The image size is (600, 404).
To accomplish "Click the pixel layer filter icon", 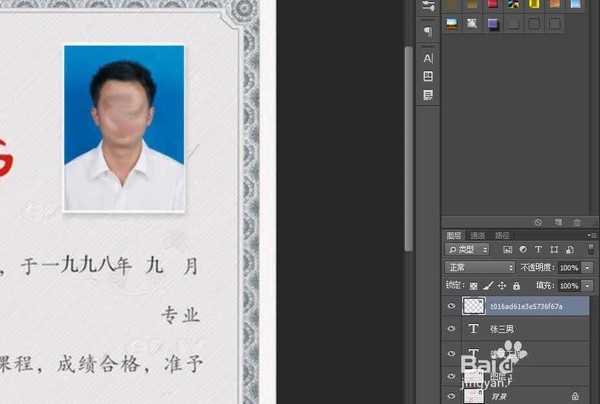I will [x=509, y=249].
